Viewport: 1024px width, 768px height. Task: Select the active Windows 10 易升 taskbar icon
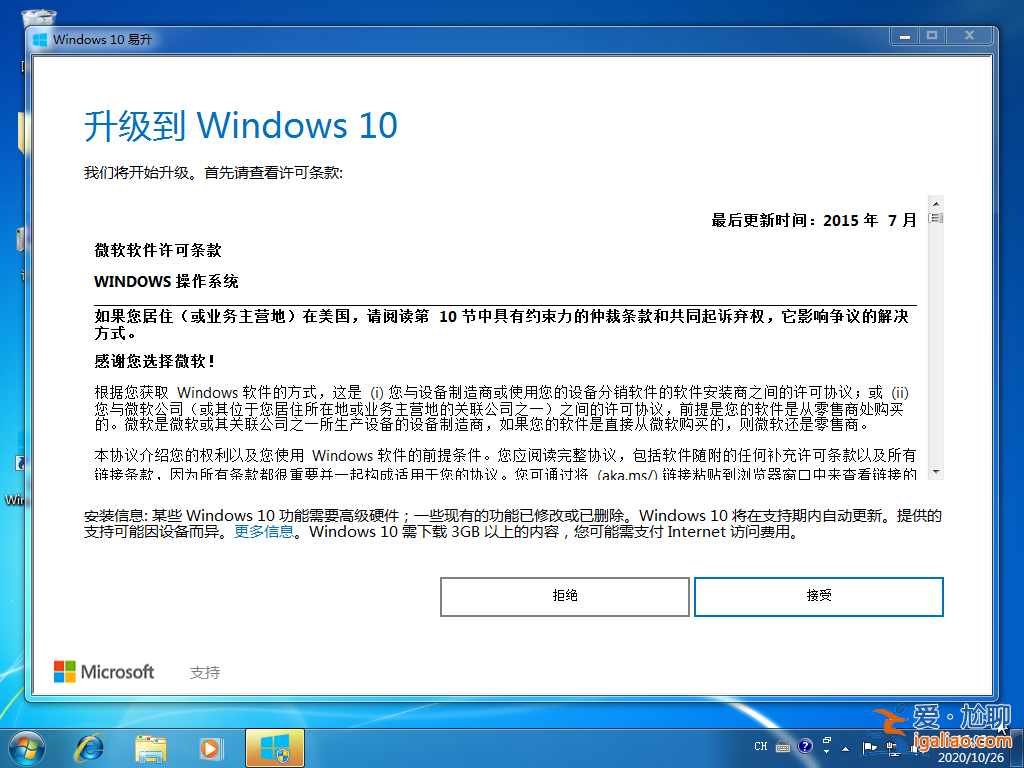(273, 747)
